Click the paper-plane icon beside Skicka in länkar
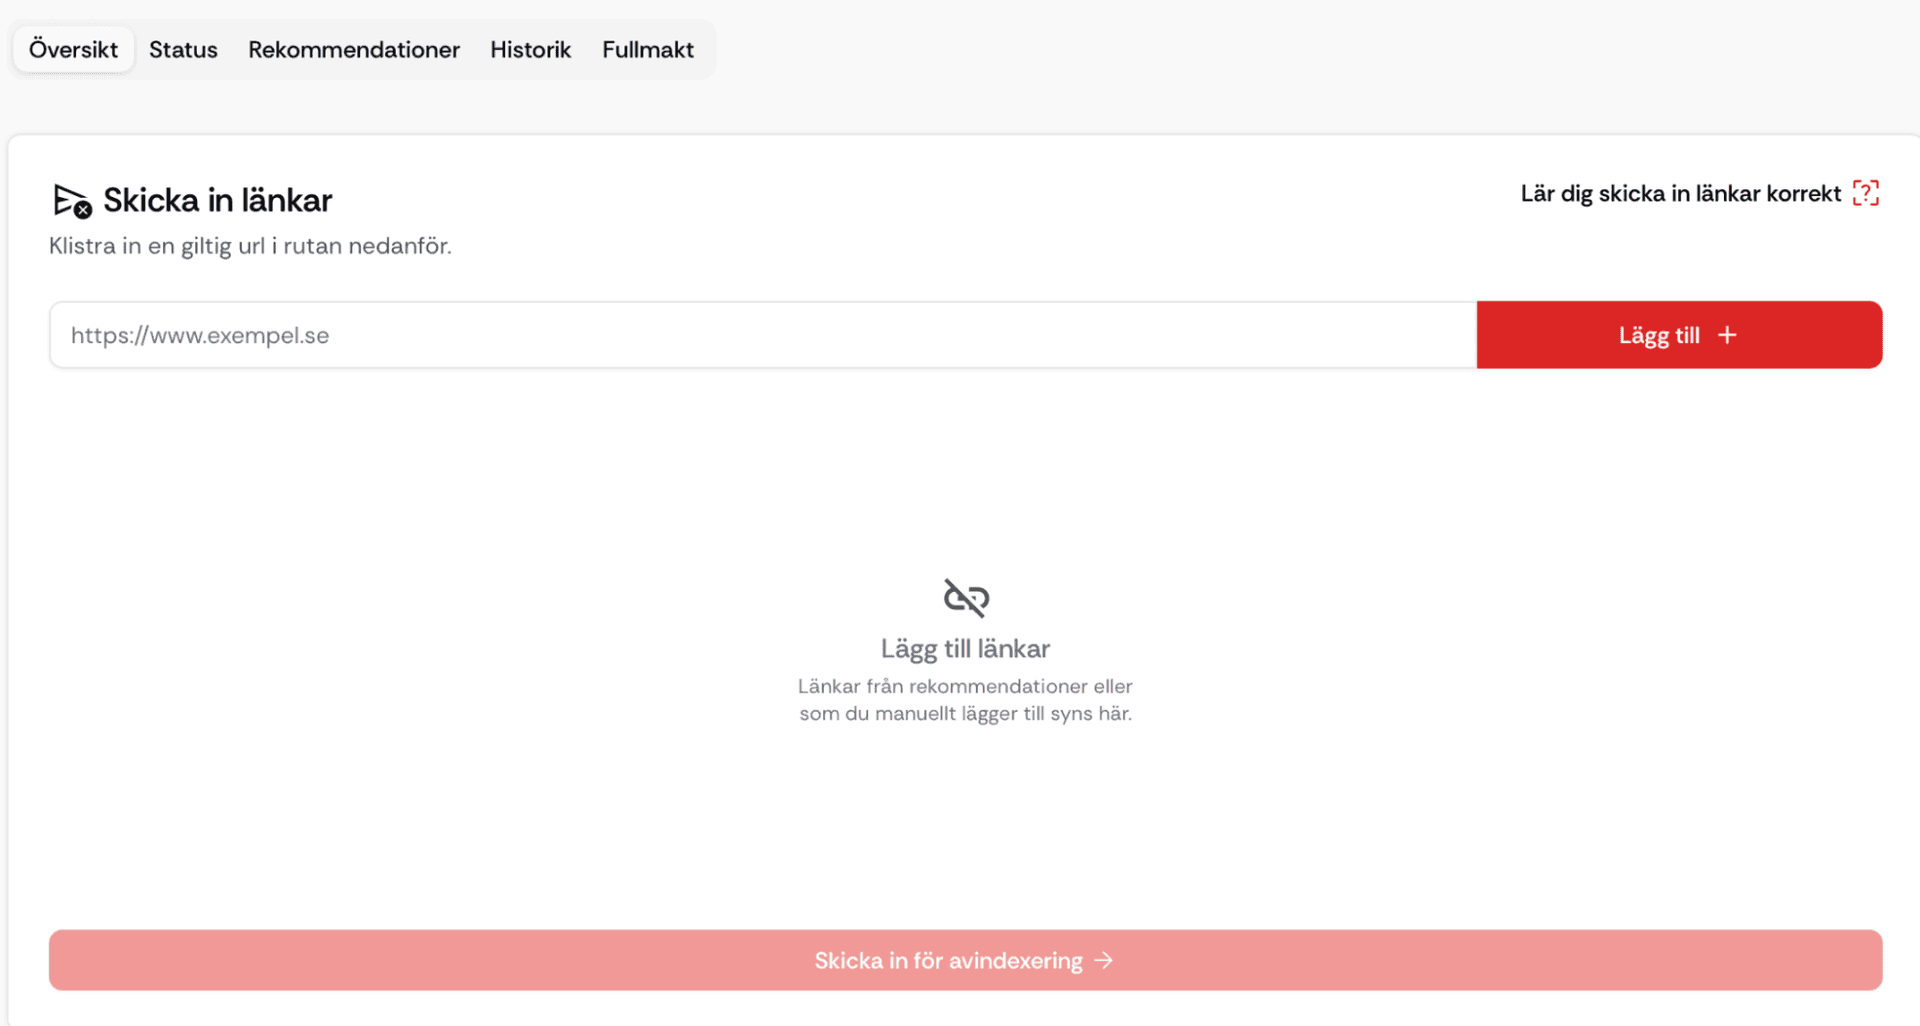This screenshot has height=1026, width=1920. (71, 201)
